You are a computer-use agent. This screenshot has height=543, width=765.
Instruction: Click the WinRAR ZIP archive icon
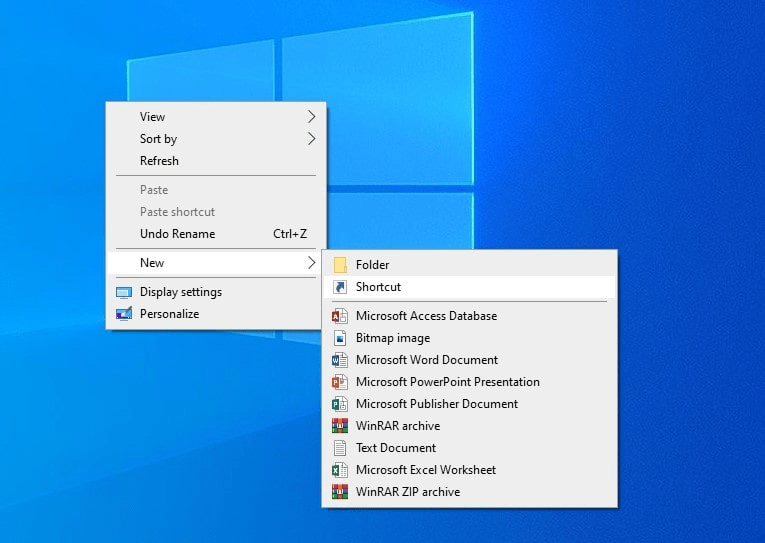pos(340,492)
